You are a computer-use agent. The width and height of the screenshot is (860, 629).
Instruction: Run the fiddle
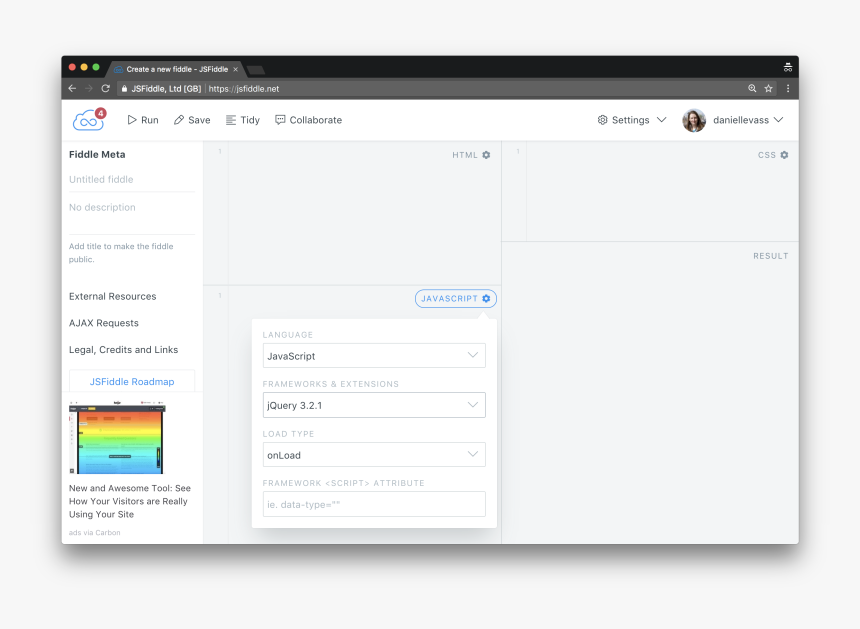(143, 120)
